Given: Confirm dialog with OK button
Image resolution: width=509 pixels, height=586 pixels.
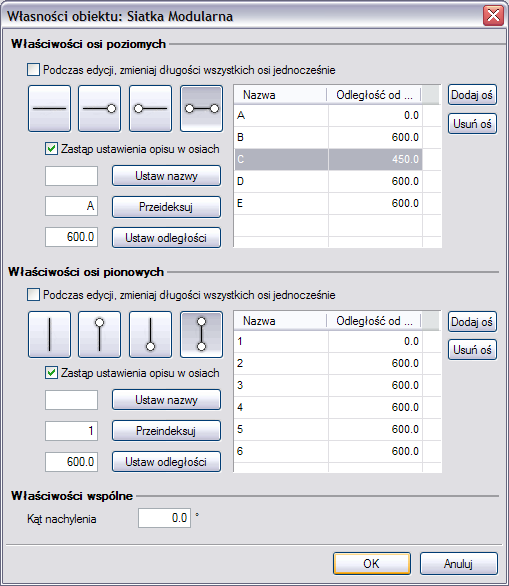Looking at the screenshot, I should click(x=371, y=564).
